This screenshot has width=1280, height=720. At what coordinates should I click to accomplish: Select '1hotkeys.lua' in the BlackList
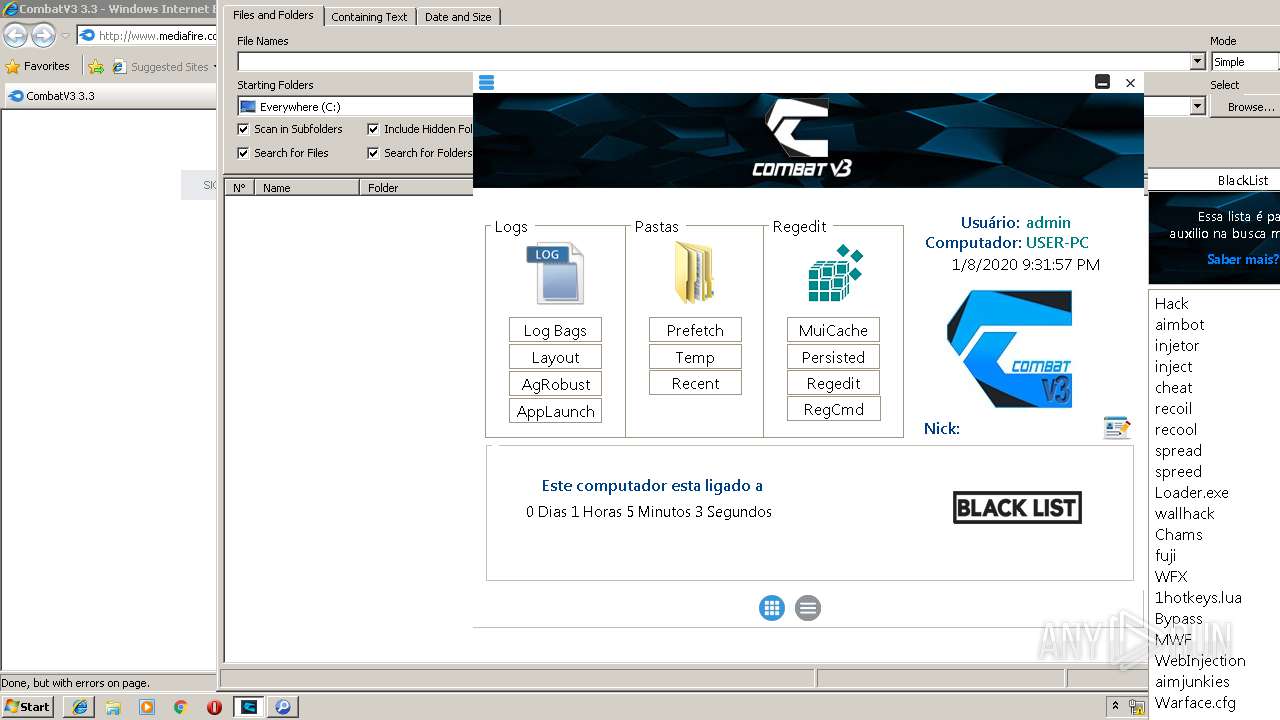(x=1198, y=598)
